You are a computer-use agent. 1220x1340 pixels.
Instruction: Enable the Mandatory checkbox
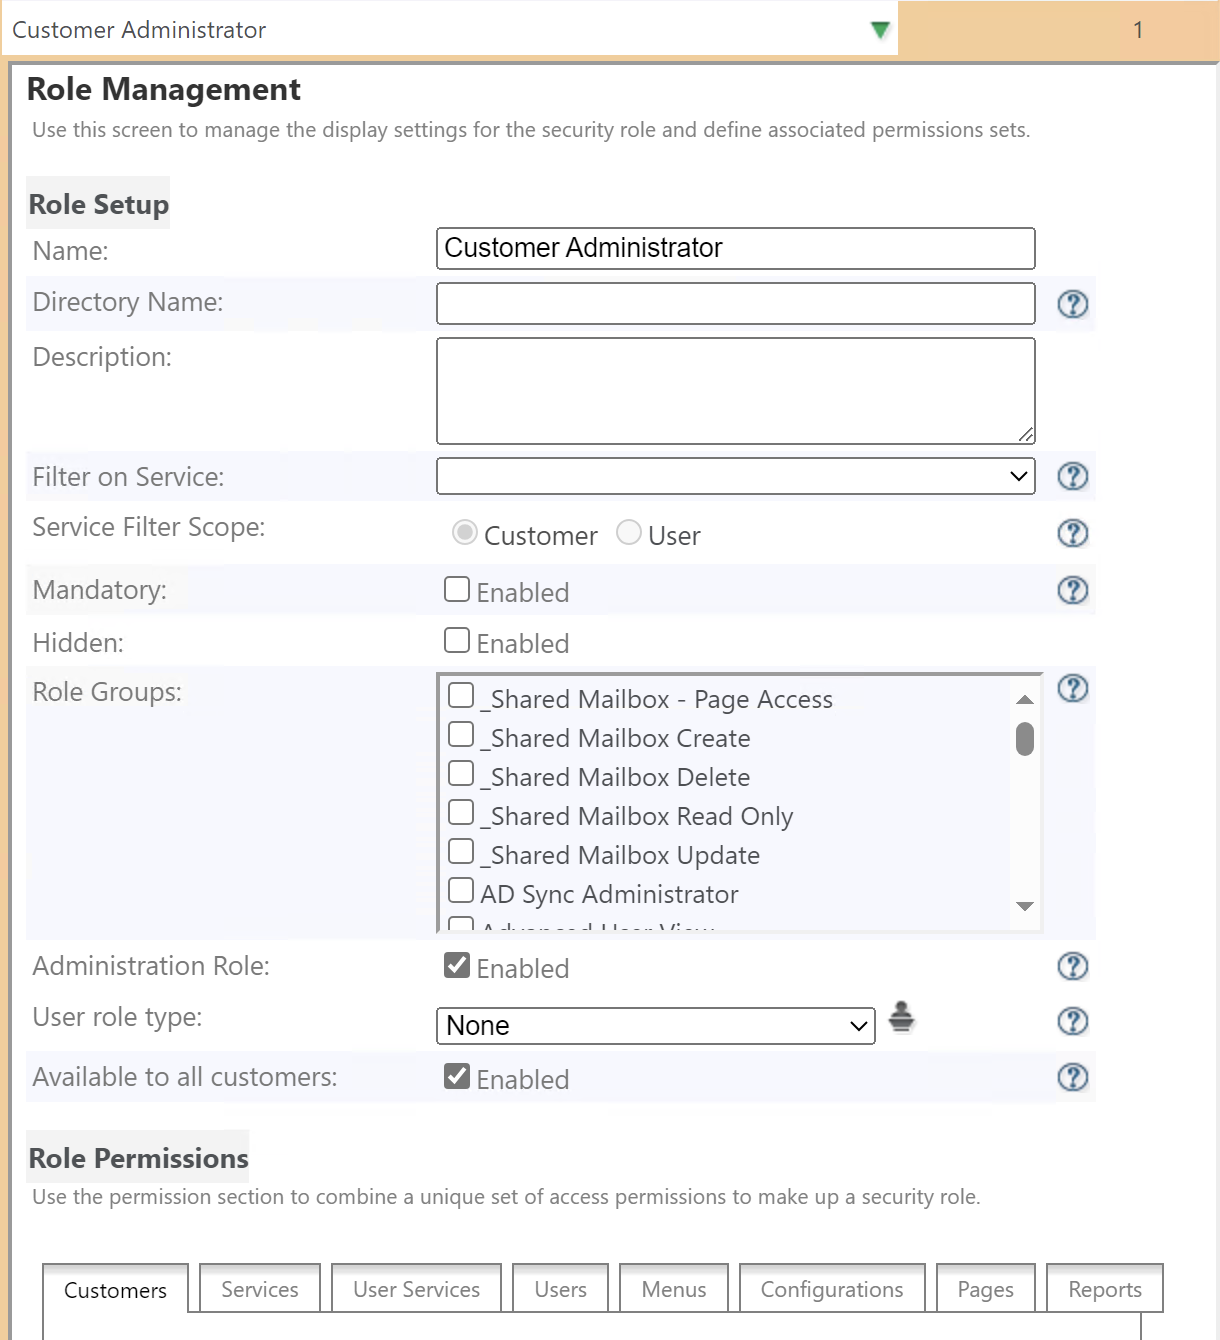457,589
